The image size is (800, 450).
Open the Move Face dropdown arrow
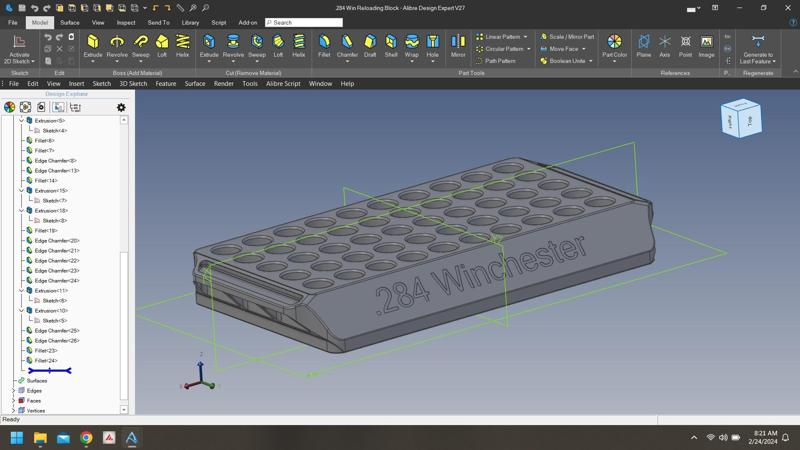coord(584,49)
